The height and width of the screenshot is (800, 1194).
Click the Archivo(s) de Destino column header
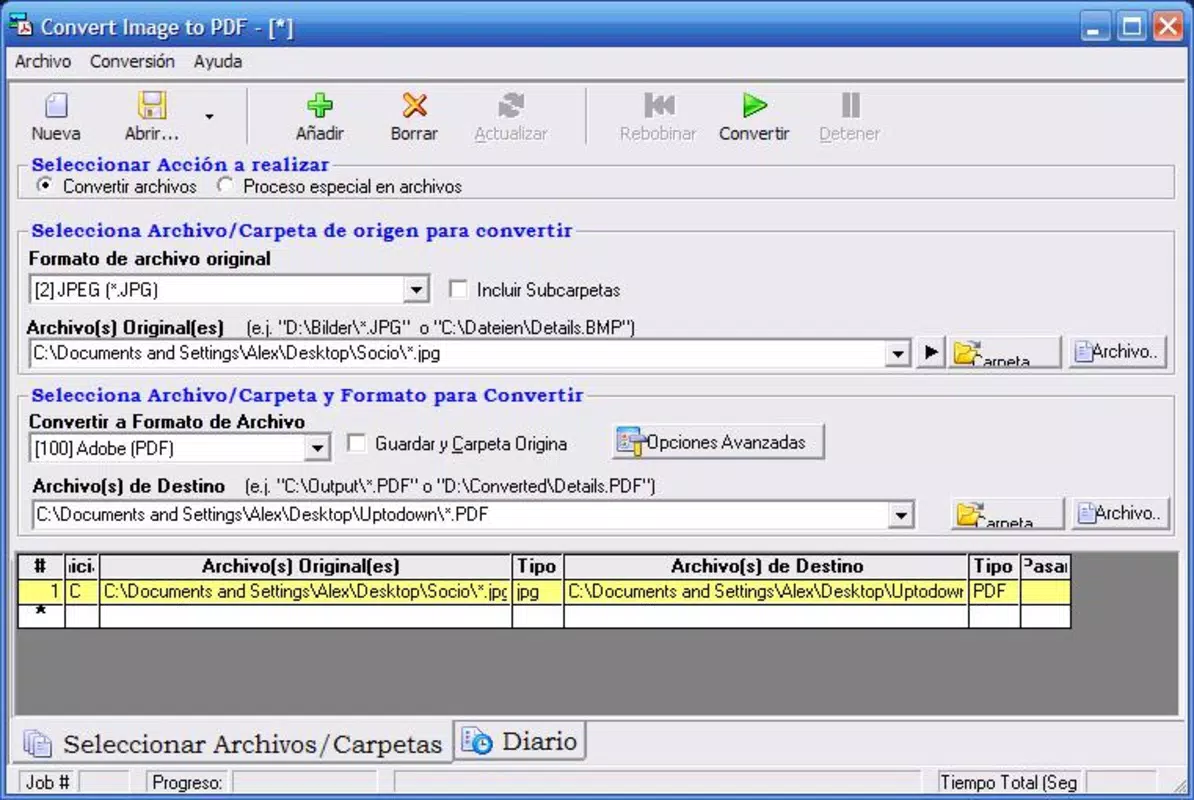[x=766, y=566]
